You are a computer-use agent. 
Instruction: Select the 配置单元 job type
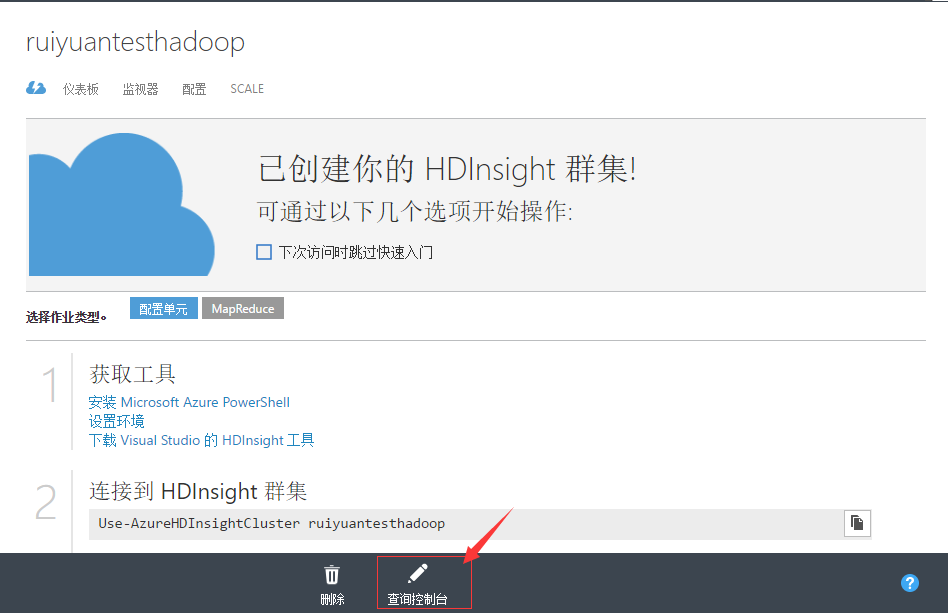tap(163, 309)
